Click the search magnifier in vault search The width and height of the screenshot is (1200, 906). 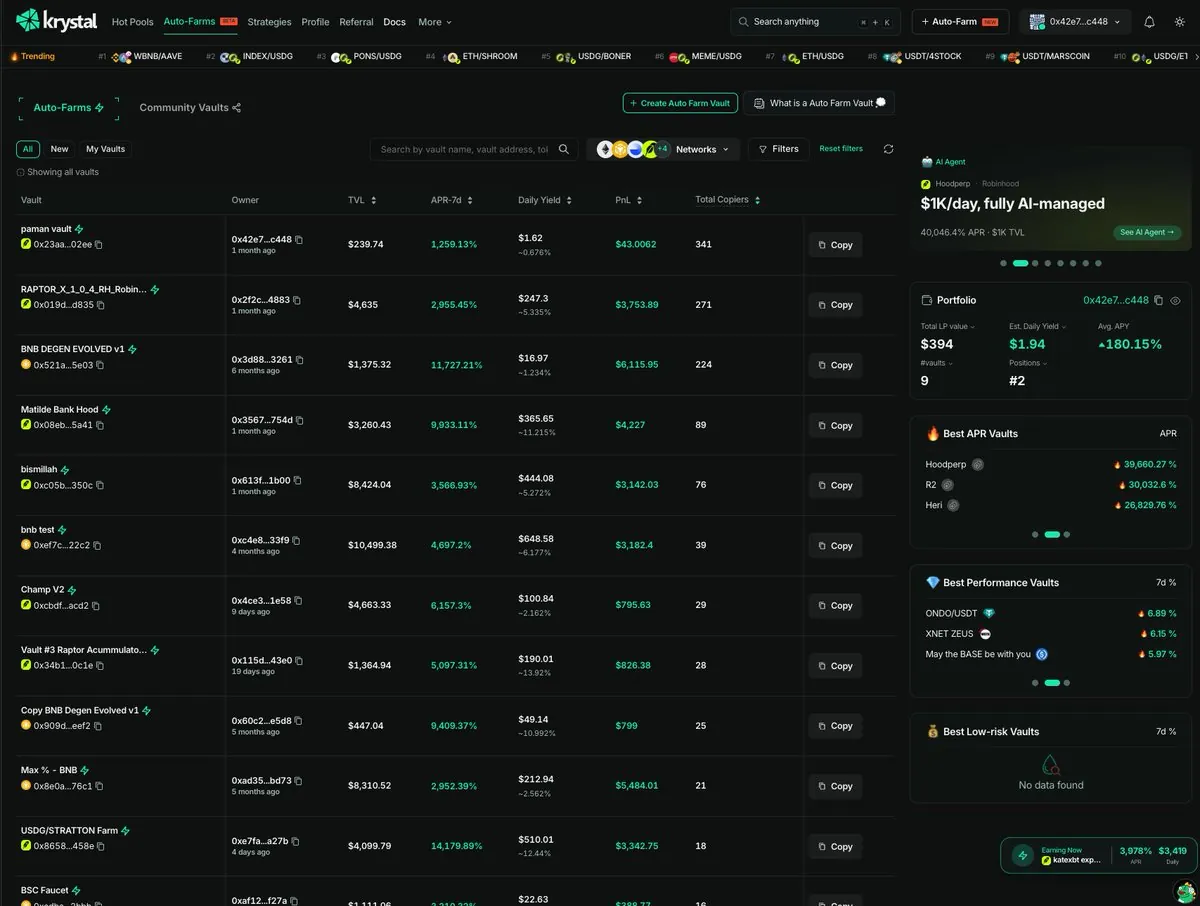[564, 149]
